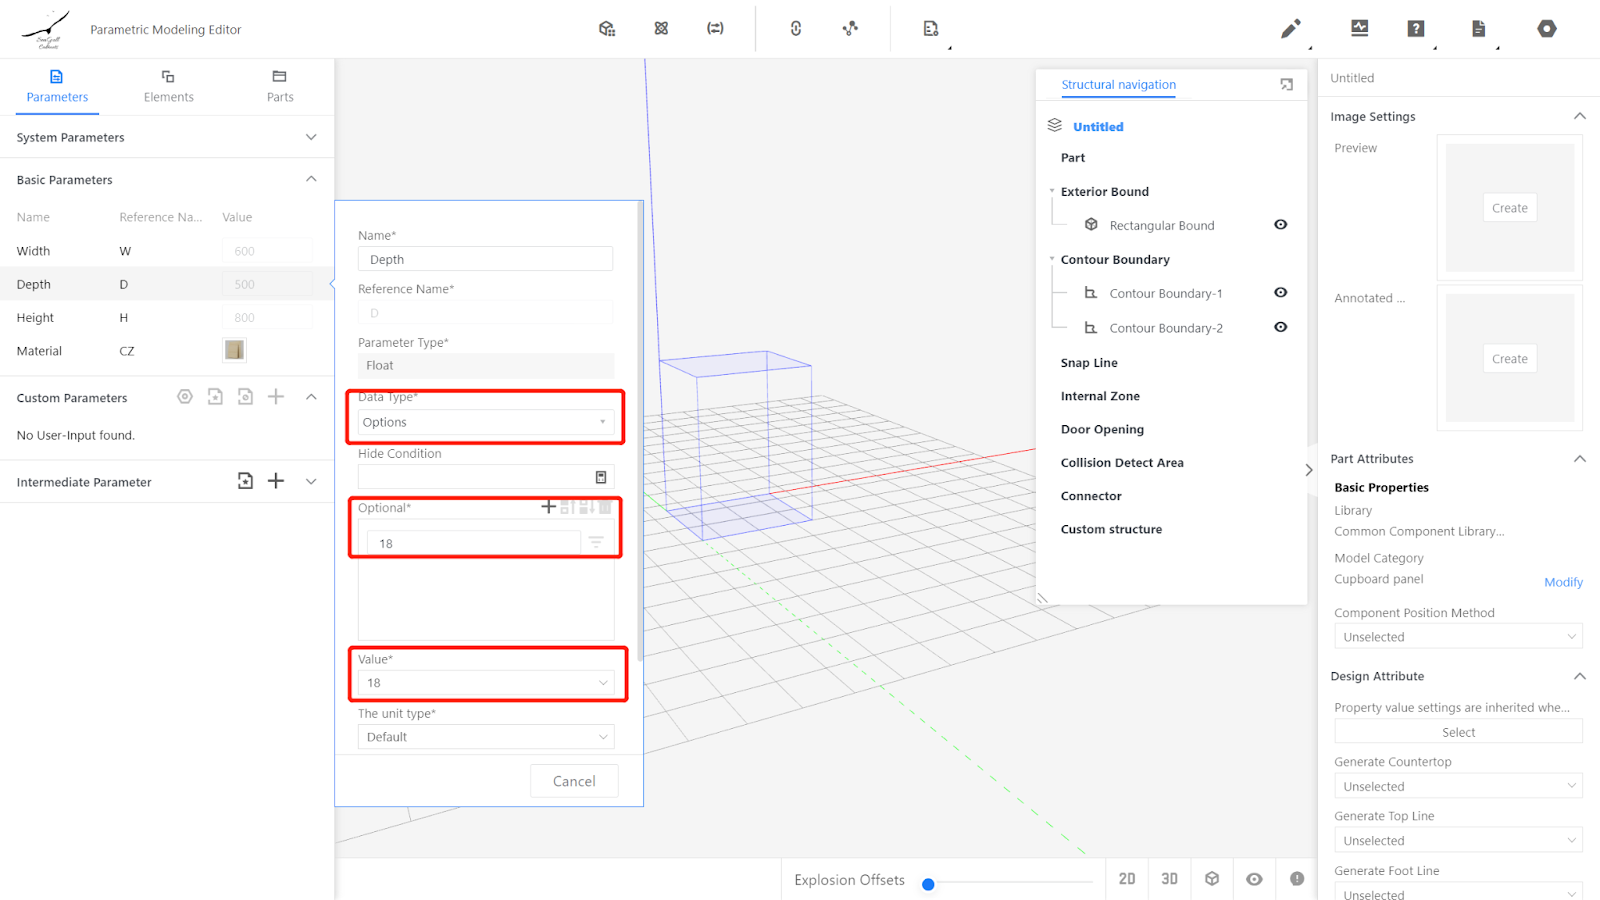
Task: Click the pencil edit icon in top toolbar
Action: [1290, 29]
